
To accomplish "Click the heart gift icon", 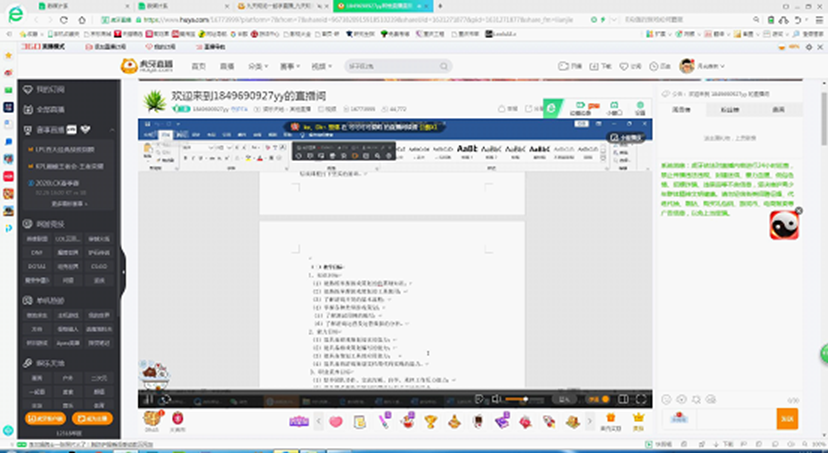I will (336, 421).
